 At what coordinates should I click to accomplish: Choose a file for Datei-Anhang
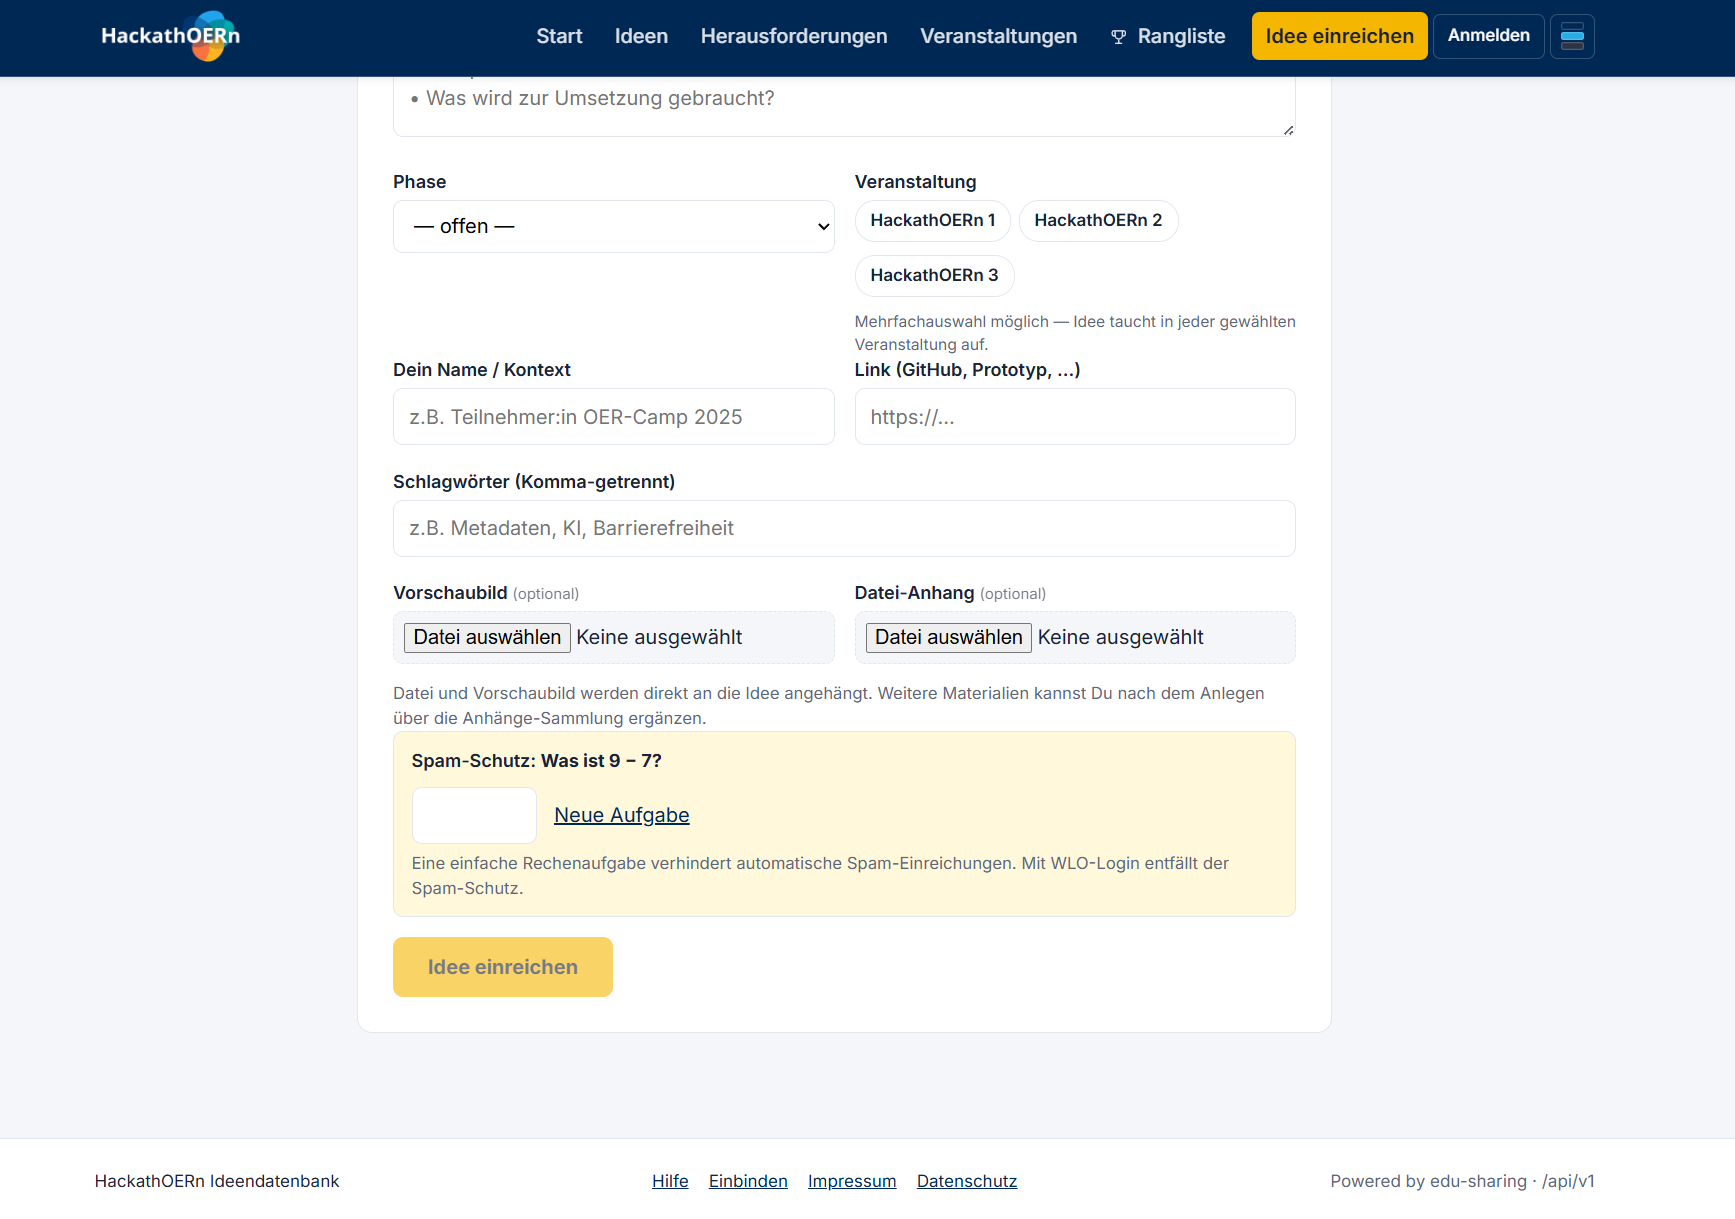(x=948, y=637)
